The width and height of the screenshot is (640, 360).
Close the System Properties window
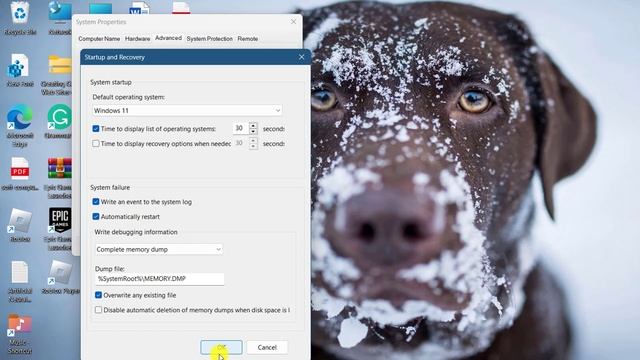click(293, 22)
